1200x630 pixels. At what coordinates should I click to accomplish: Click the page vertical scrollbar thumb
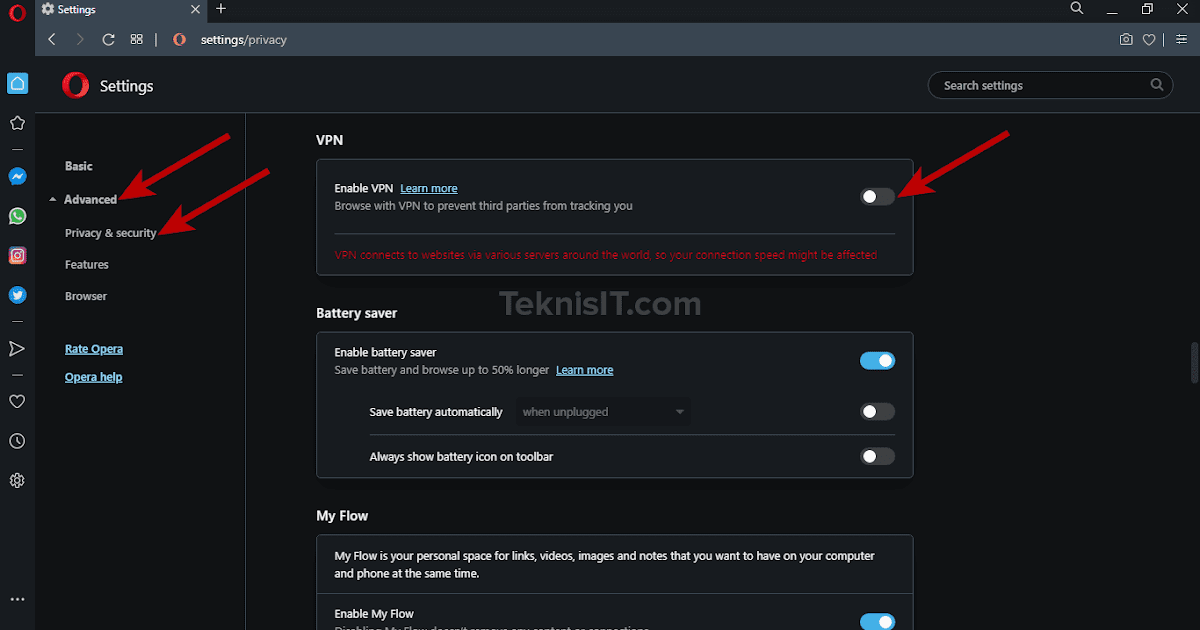pyautogui.click(x=1193, y=363)
